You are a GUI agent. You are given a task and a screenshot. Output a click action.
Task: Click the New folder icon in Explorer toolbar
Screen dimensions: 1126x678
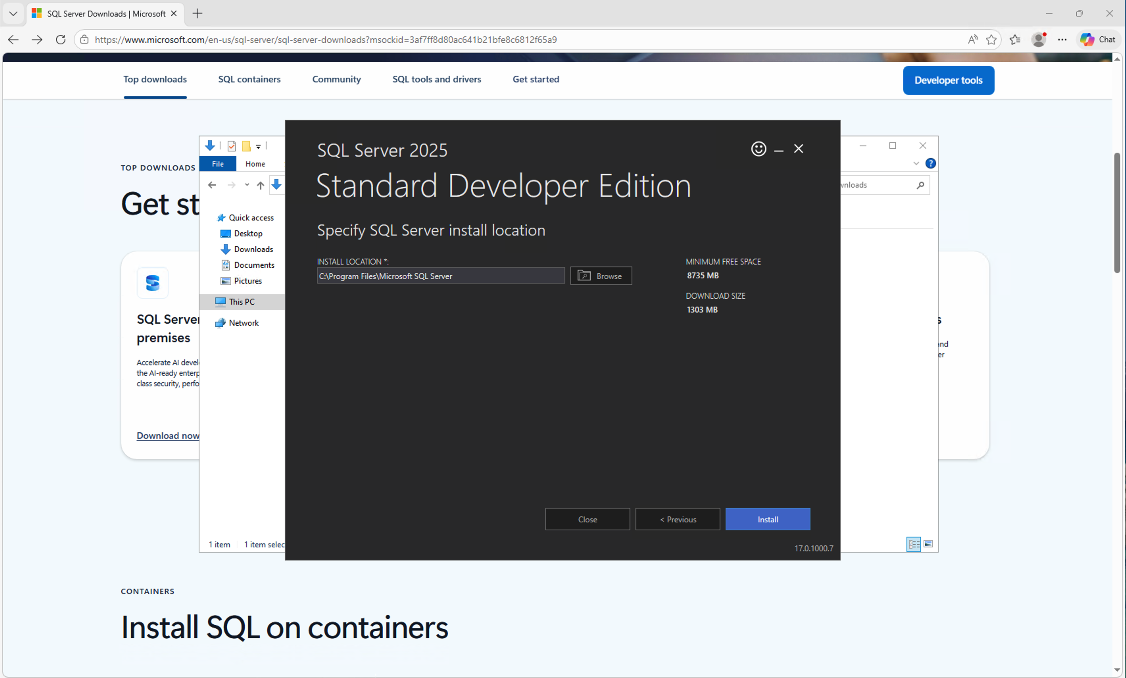(246, 147)
